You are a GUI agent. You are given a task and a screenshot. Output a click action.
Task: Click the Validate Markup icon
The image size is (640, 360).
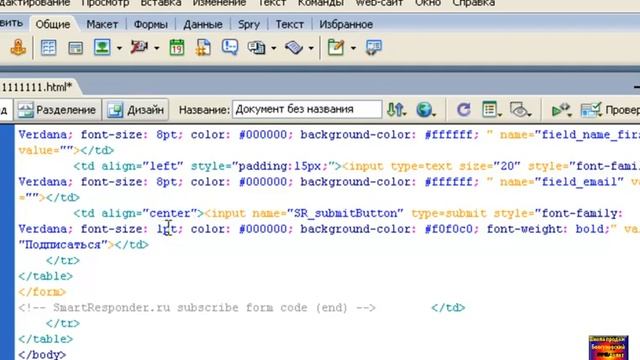561,110
